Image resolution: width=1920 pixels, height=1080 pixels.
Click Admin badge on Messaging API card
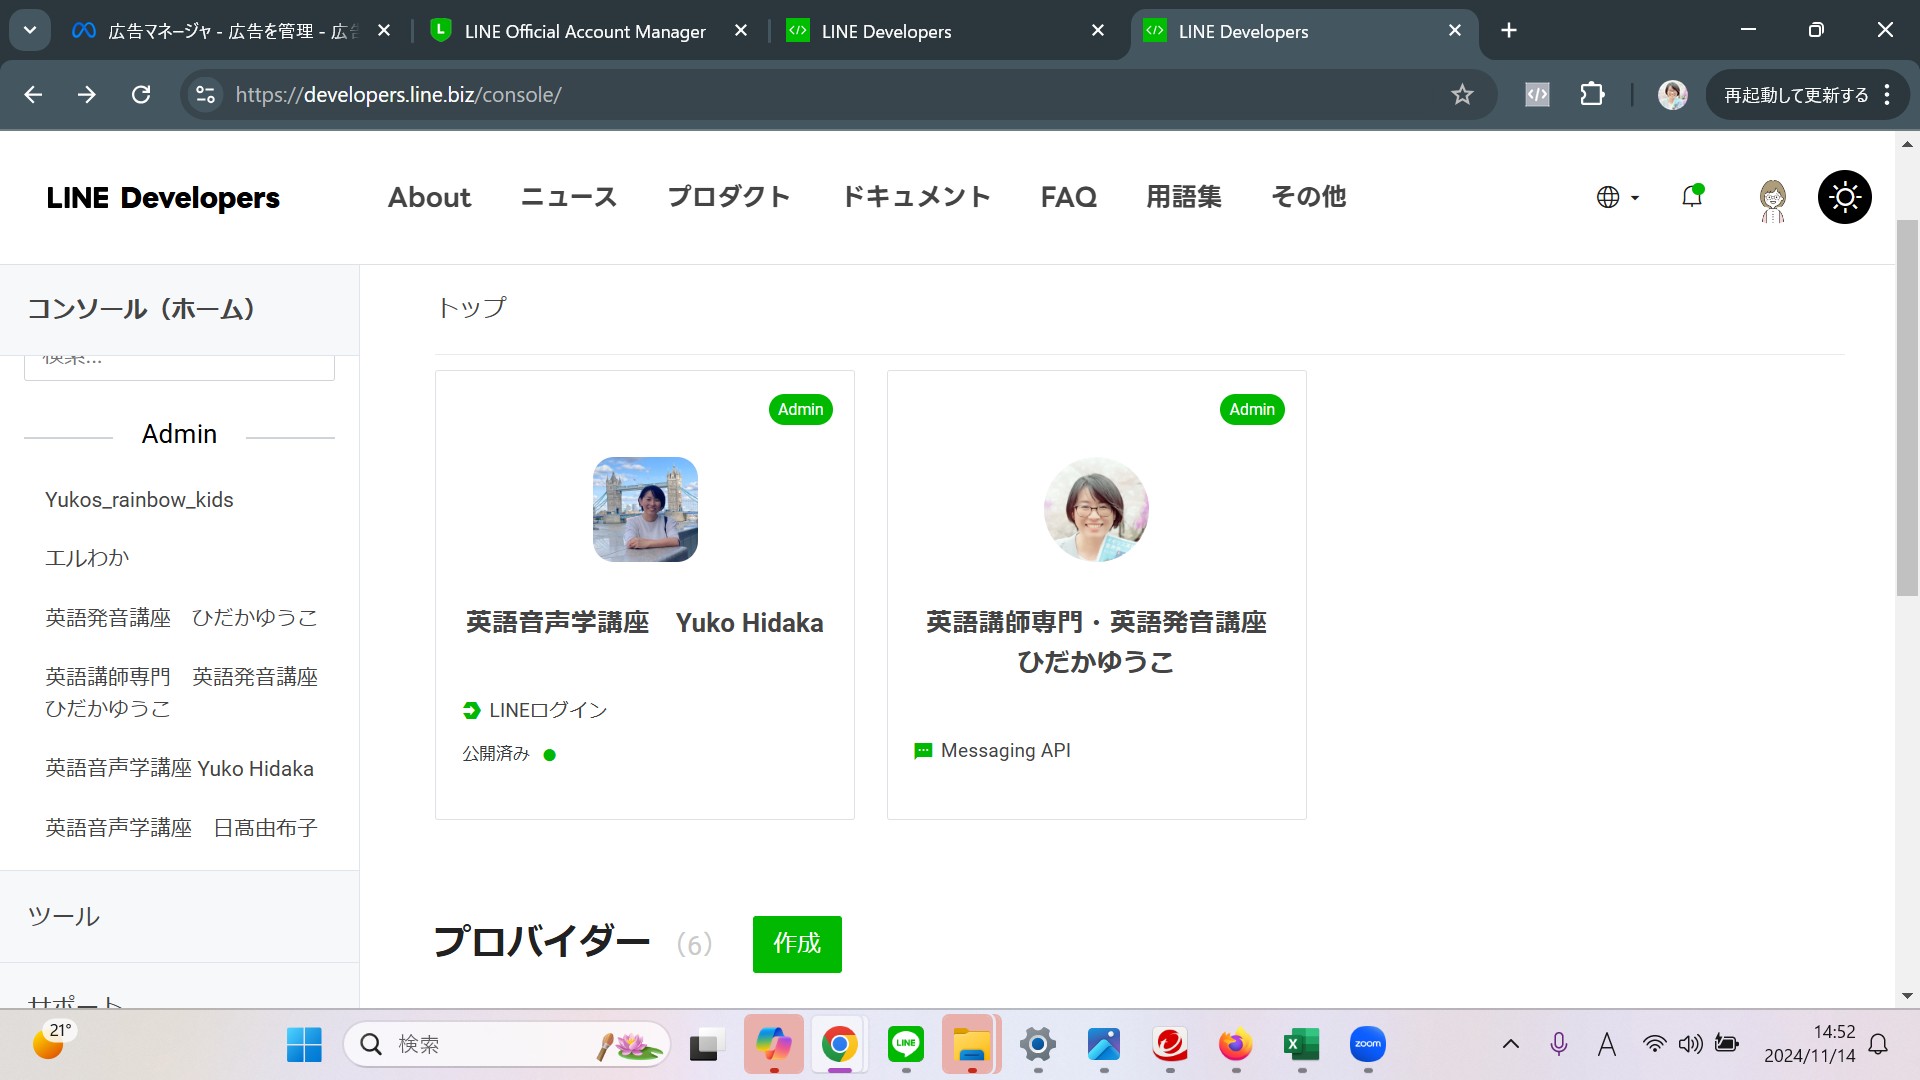(x=1252, y=409)
